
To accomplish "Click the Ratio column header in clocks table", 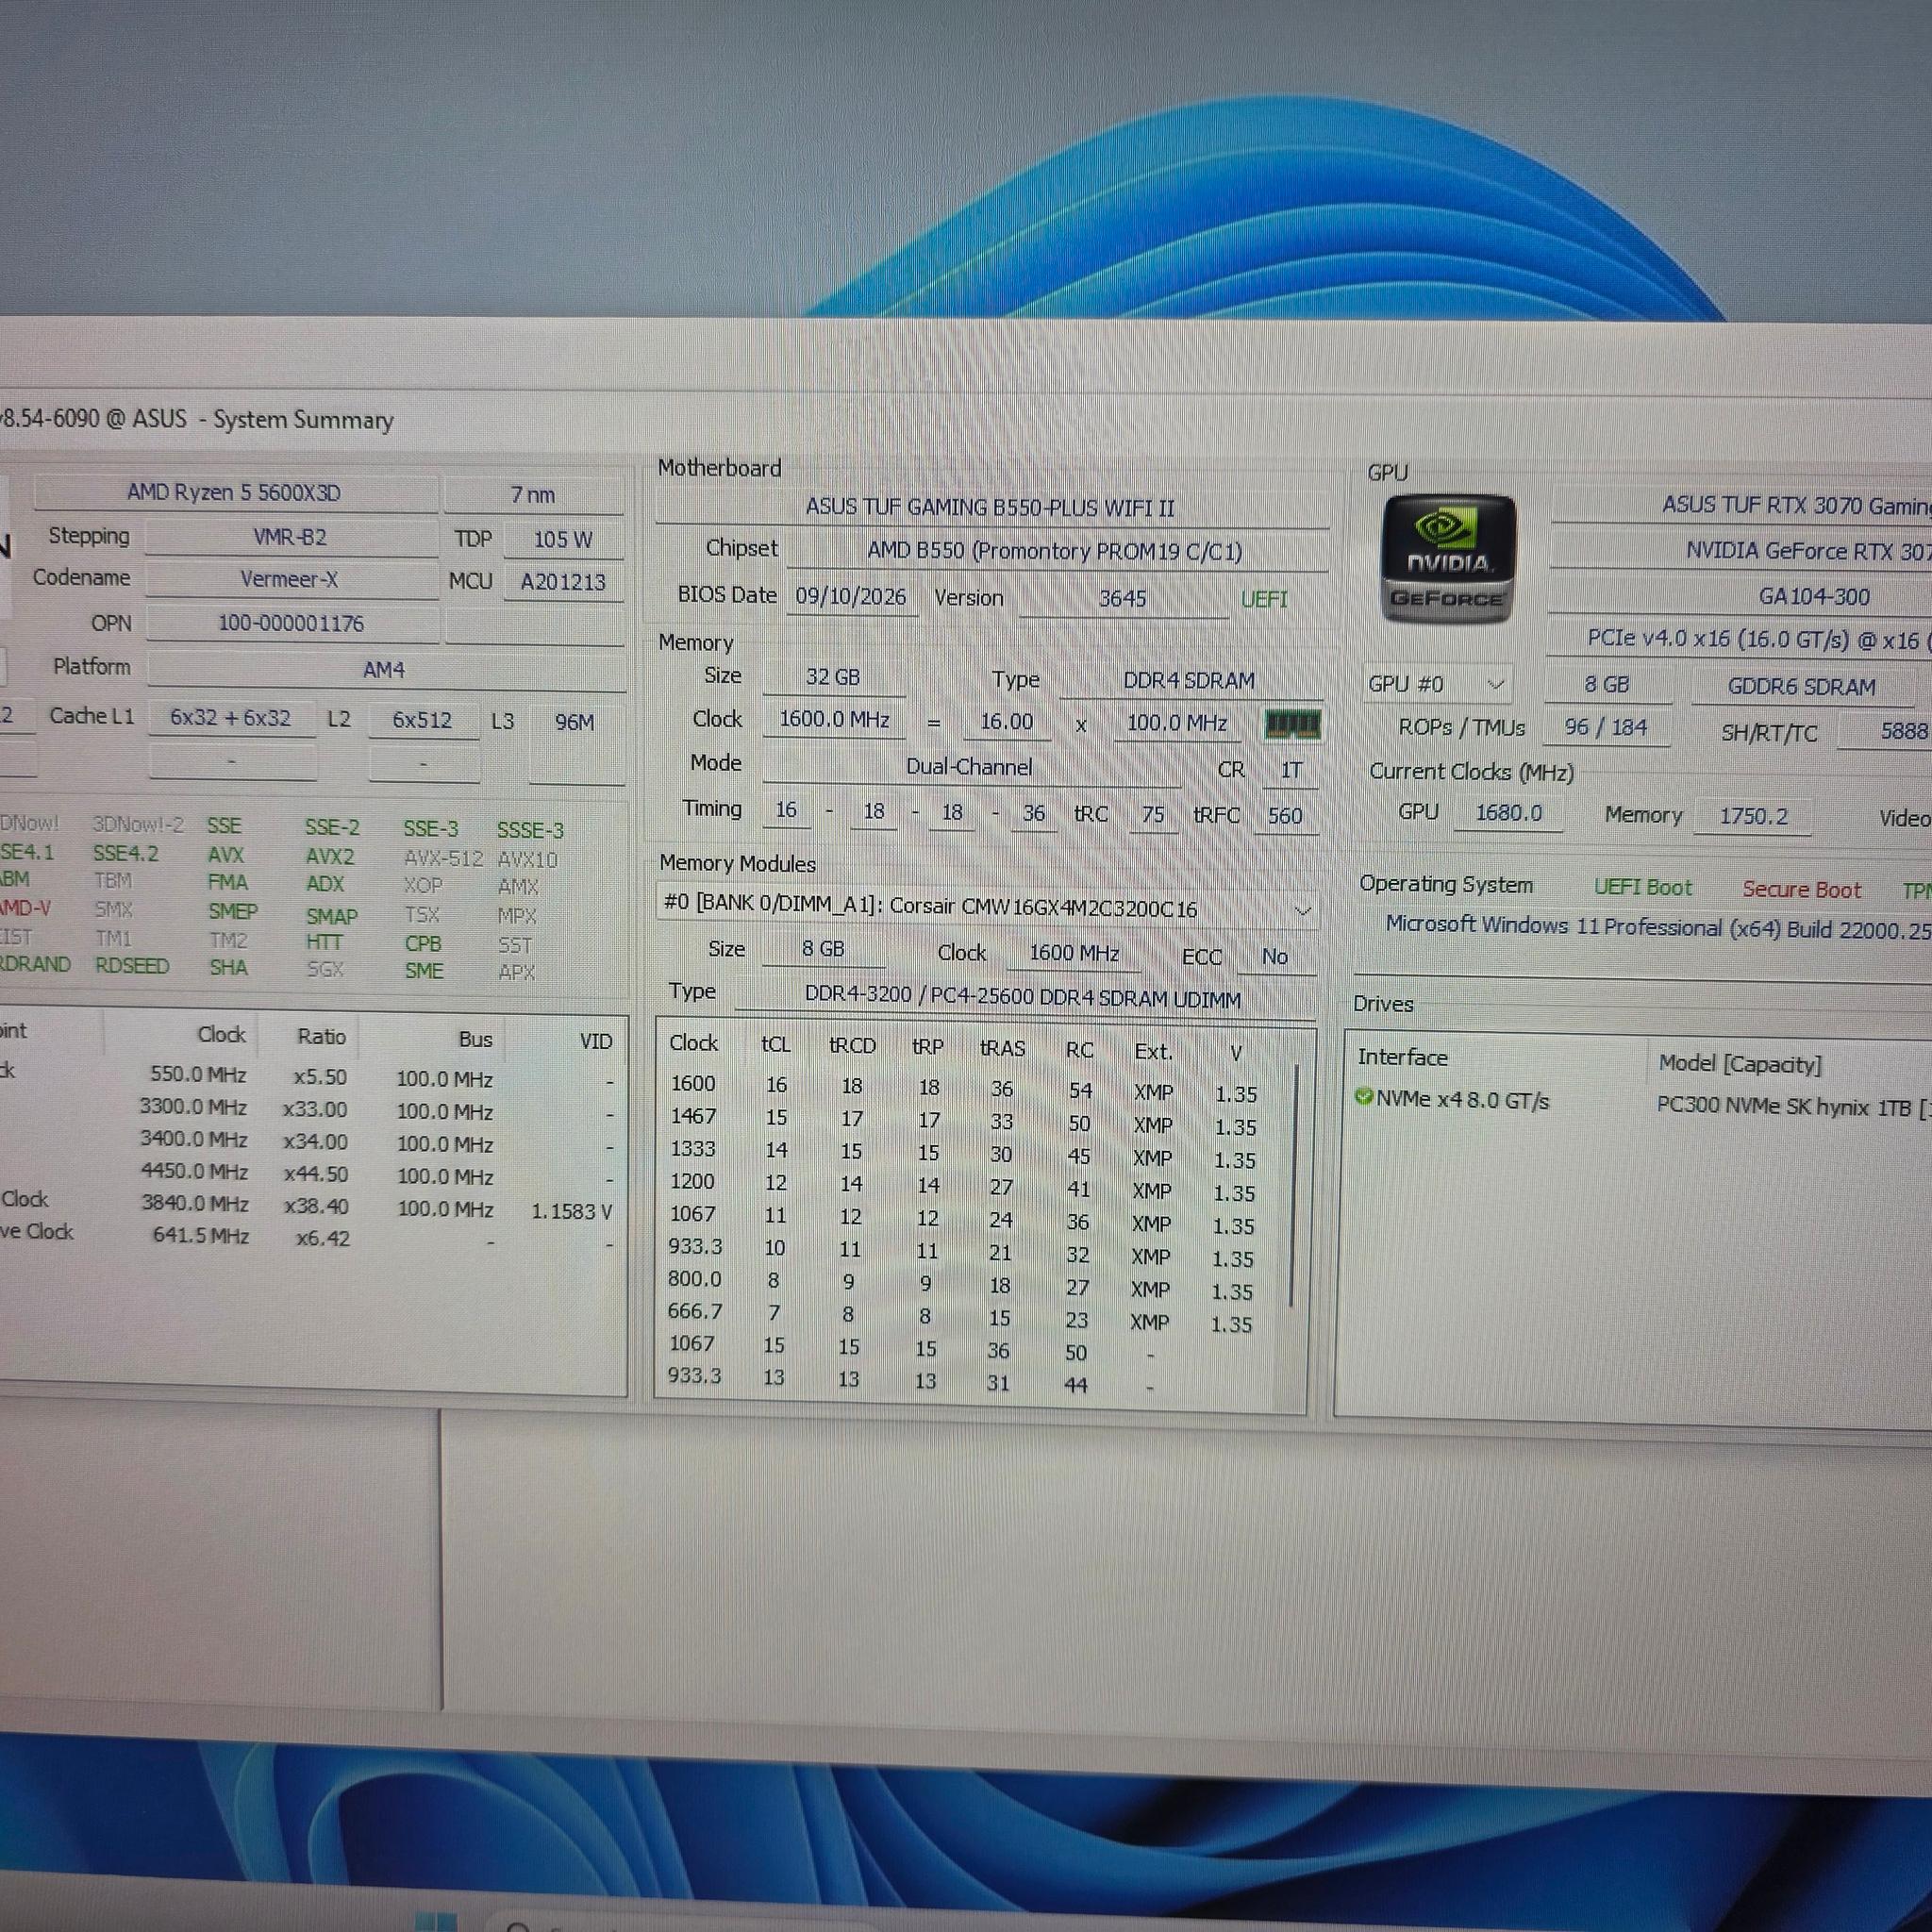I will tap(321, 1037).
